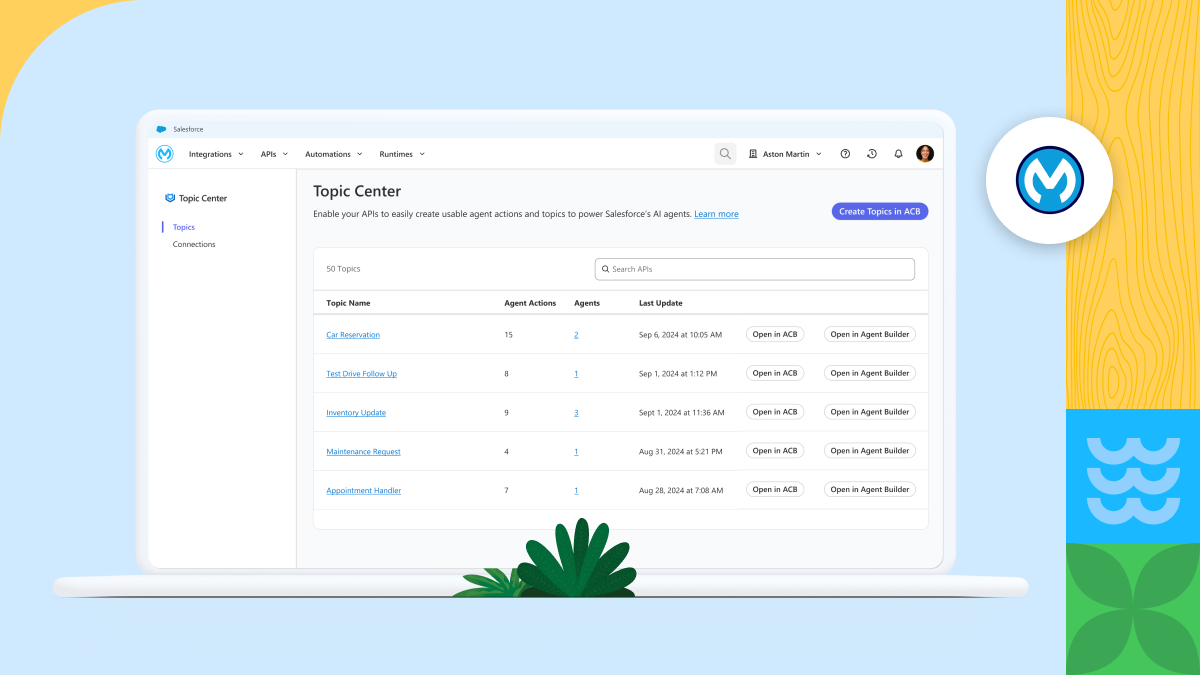Open Inventory Update in Agent Builder
1200x675 pixels.
(x=869, y=411)
